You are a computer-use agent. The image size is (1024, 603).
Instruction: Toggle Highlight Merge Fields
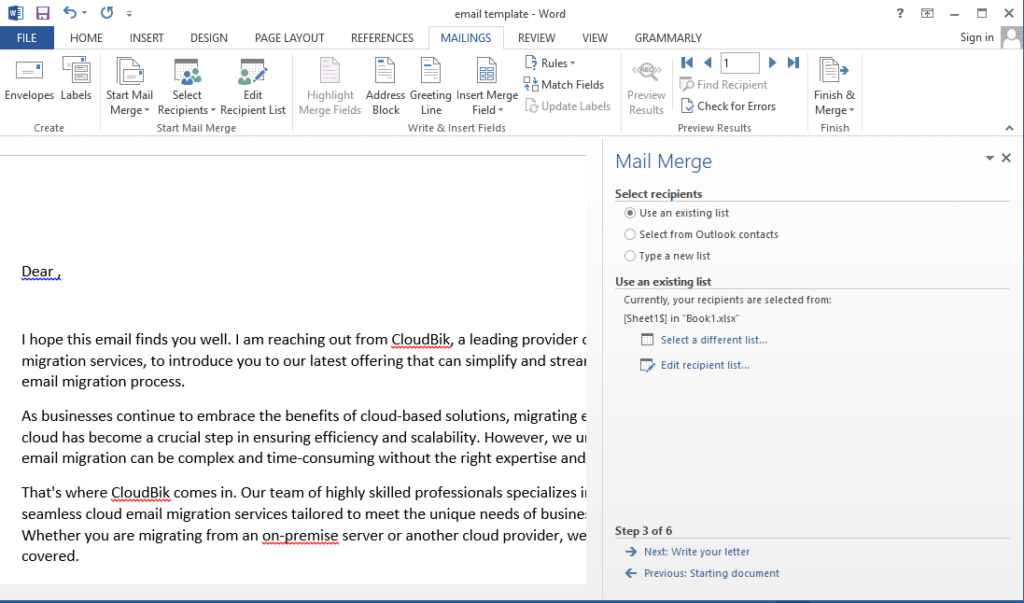(329, 85)
